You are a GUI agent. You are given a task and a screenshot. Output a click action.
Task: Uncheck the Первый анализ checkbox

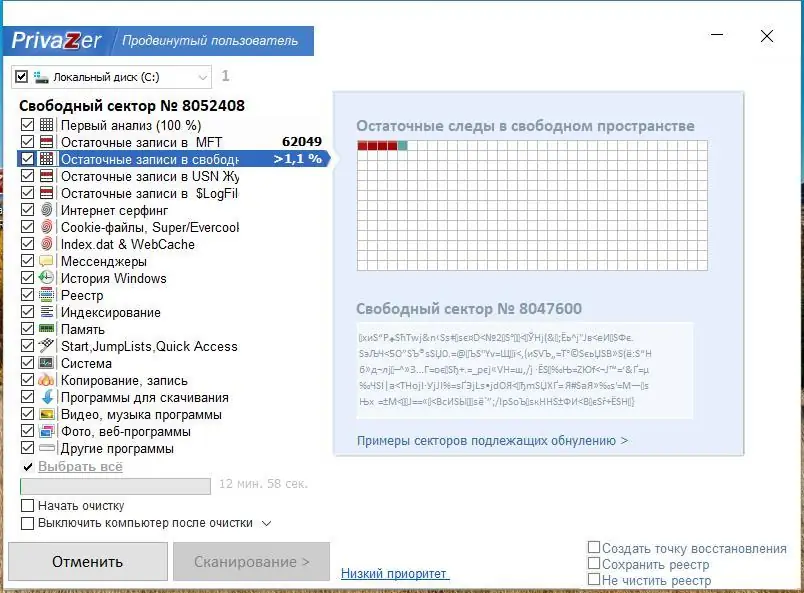coord(27,125)
